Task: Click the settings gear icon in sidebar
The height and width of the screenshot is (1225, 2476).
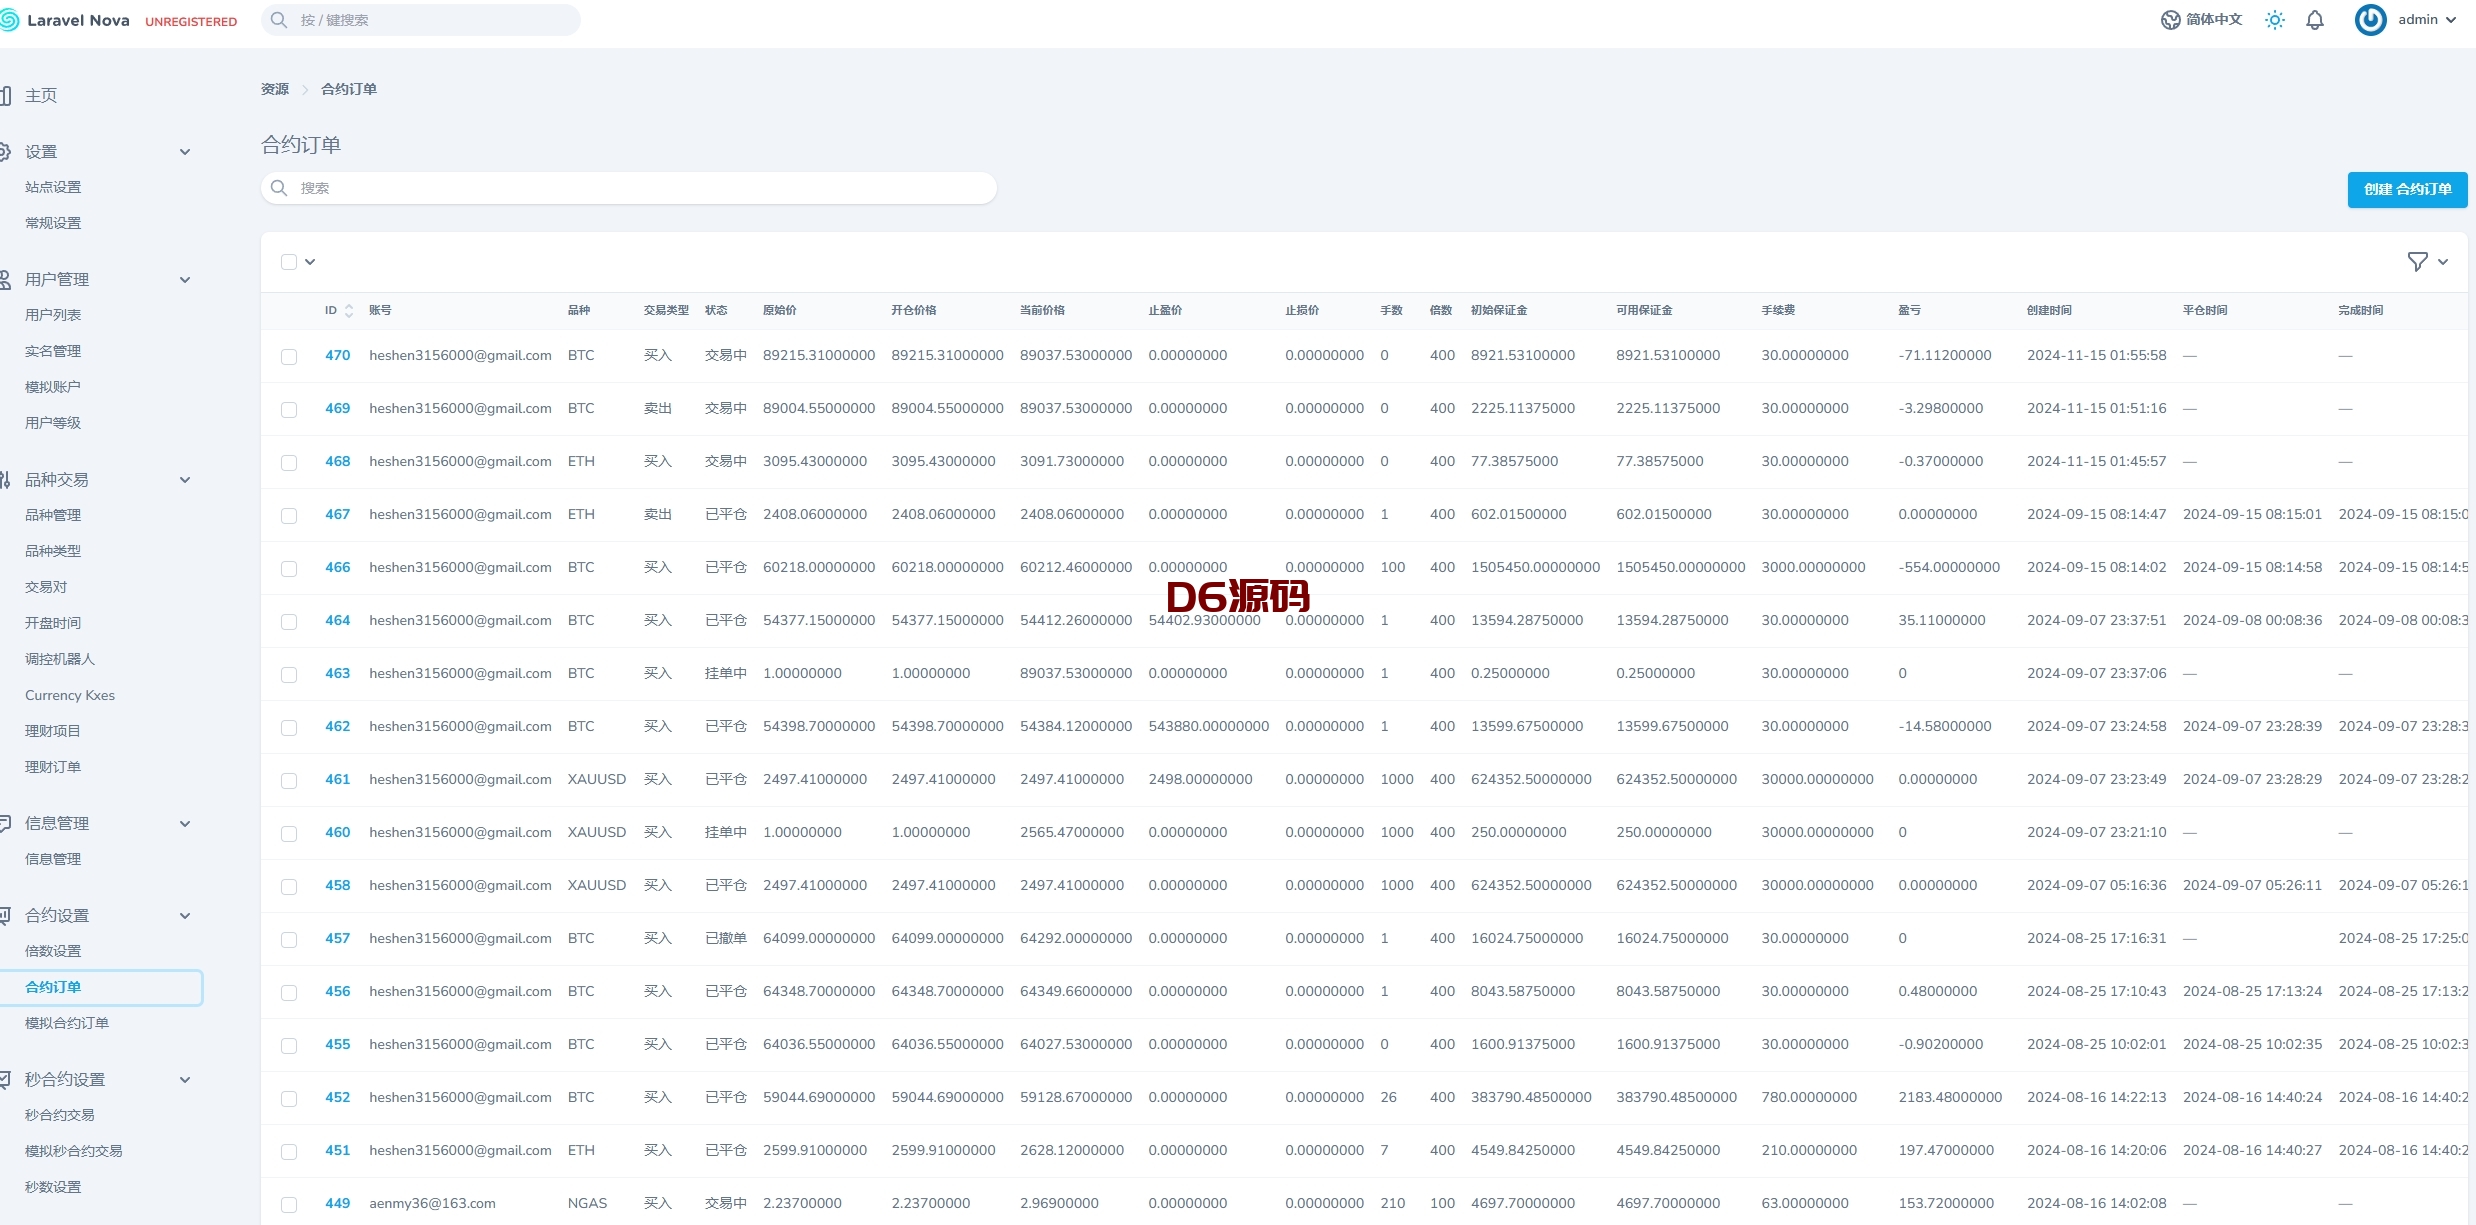Action: click(x=5, y=152)
